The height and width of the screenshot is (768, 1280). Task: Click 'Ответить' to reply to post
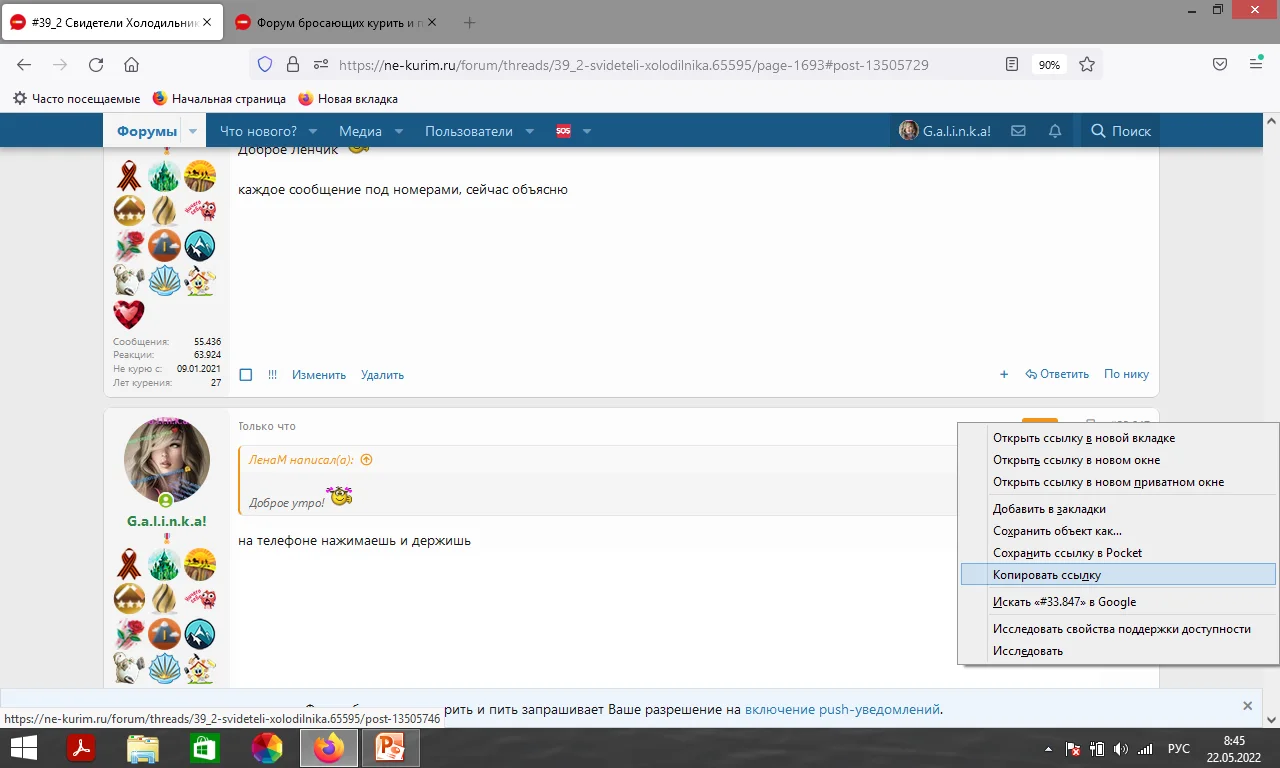tap(1057, 375)
